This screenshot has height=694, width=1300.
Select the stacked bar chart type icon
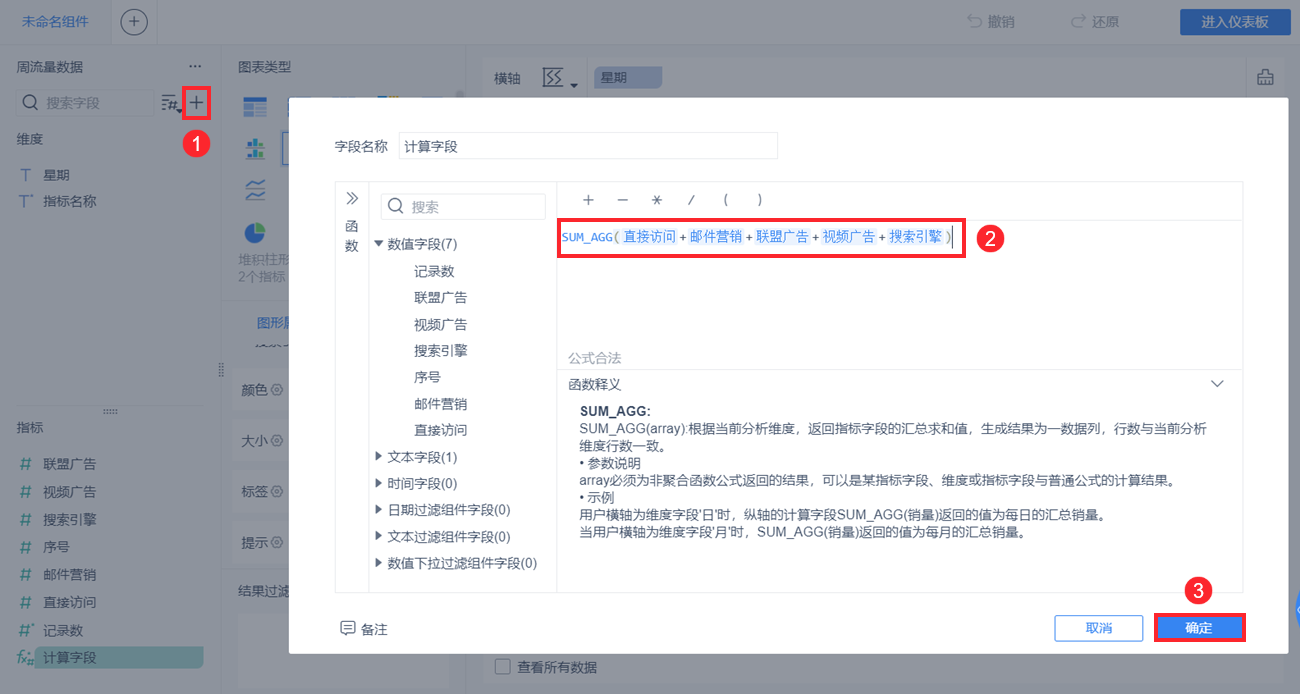click(x=255, y=149)
